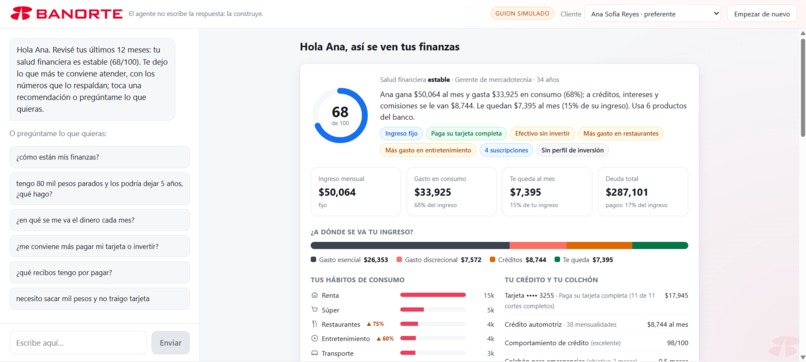Image resolution: width=806 pixels, height=362 pixels.
Task: Click the 98/100 credit behavior value
Action: click(678, 343)
